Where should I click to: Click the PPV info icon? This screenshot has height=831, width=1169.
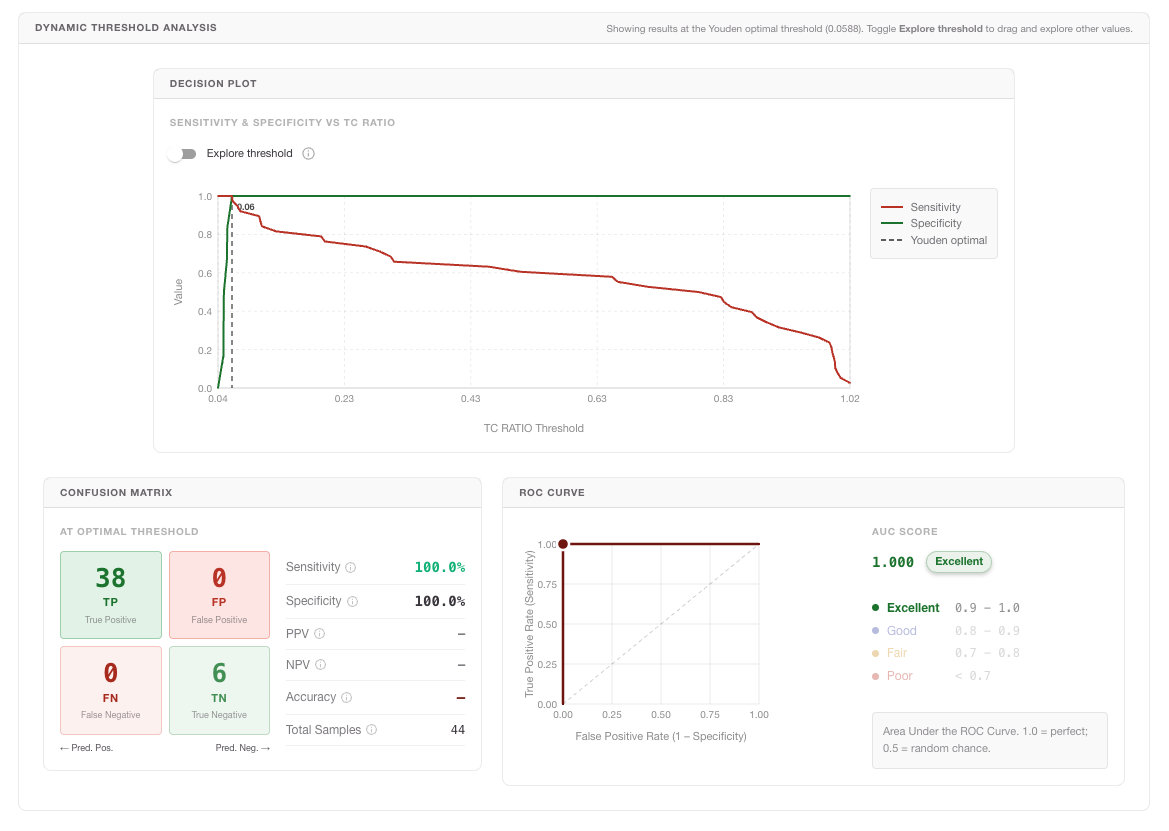(320, 634)
